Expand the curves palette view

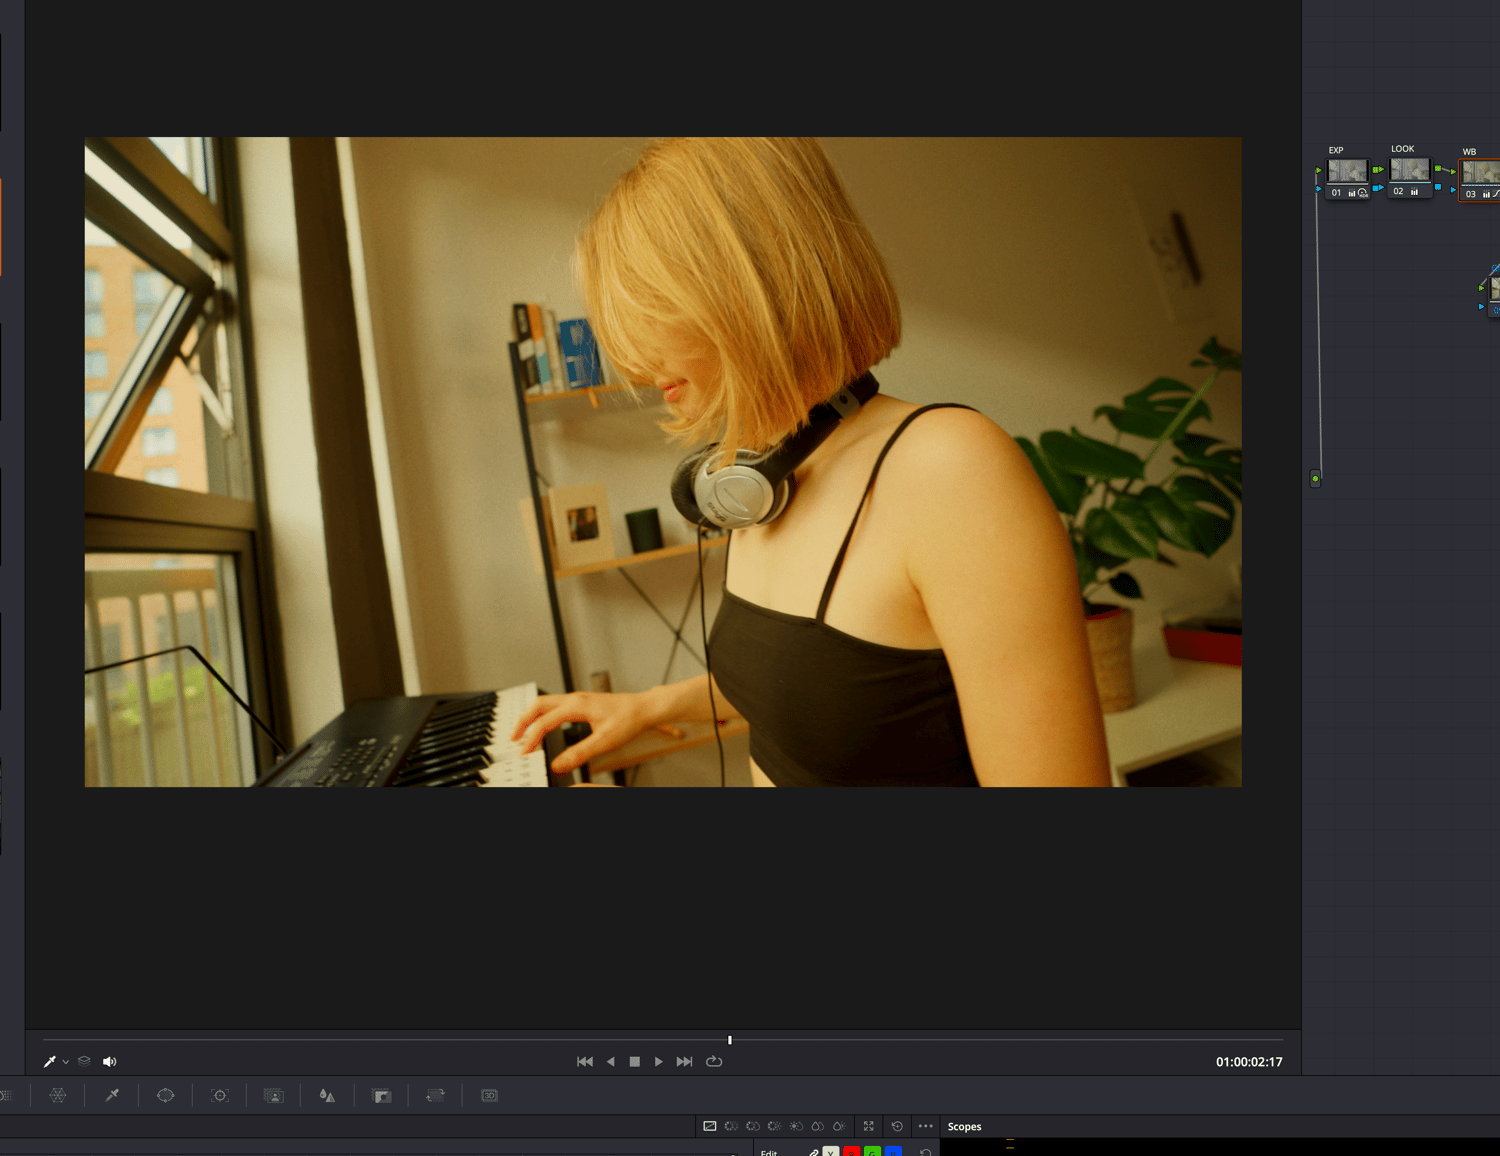[x=869, y=1126]
